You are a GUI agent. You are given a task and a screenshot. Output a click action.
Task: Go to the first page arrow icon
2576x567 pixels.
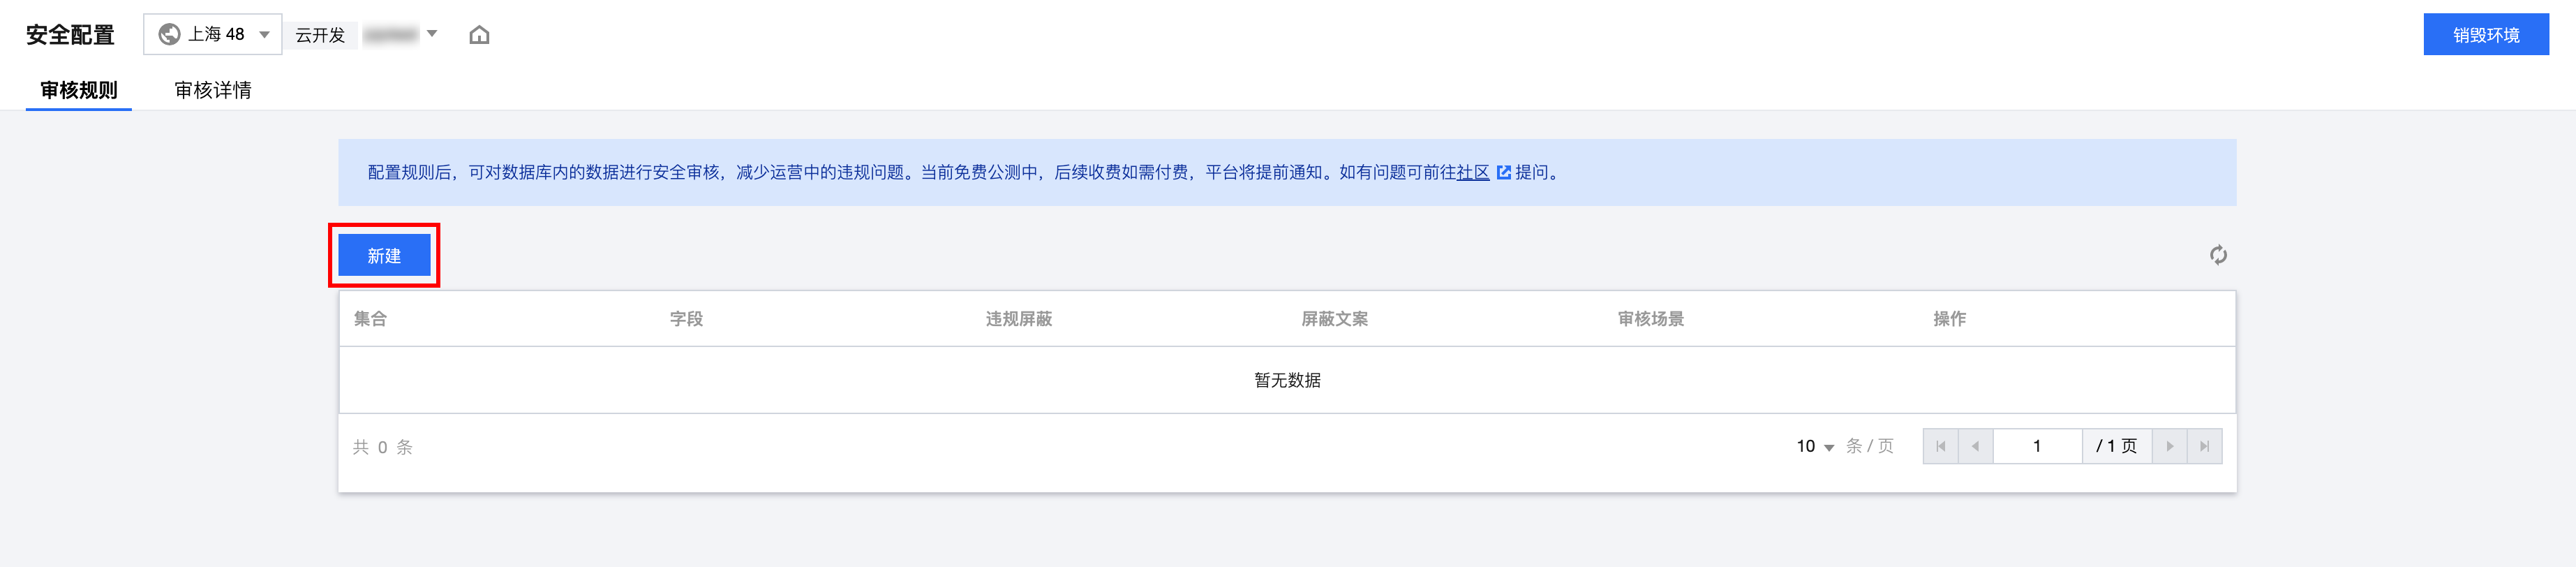pyautogui.click(x=1940, y=446)
